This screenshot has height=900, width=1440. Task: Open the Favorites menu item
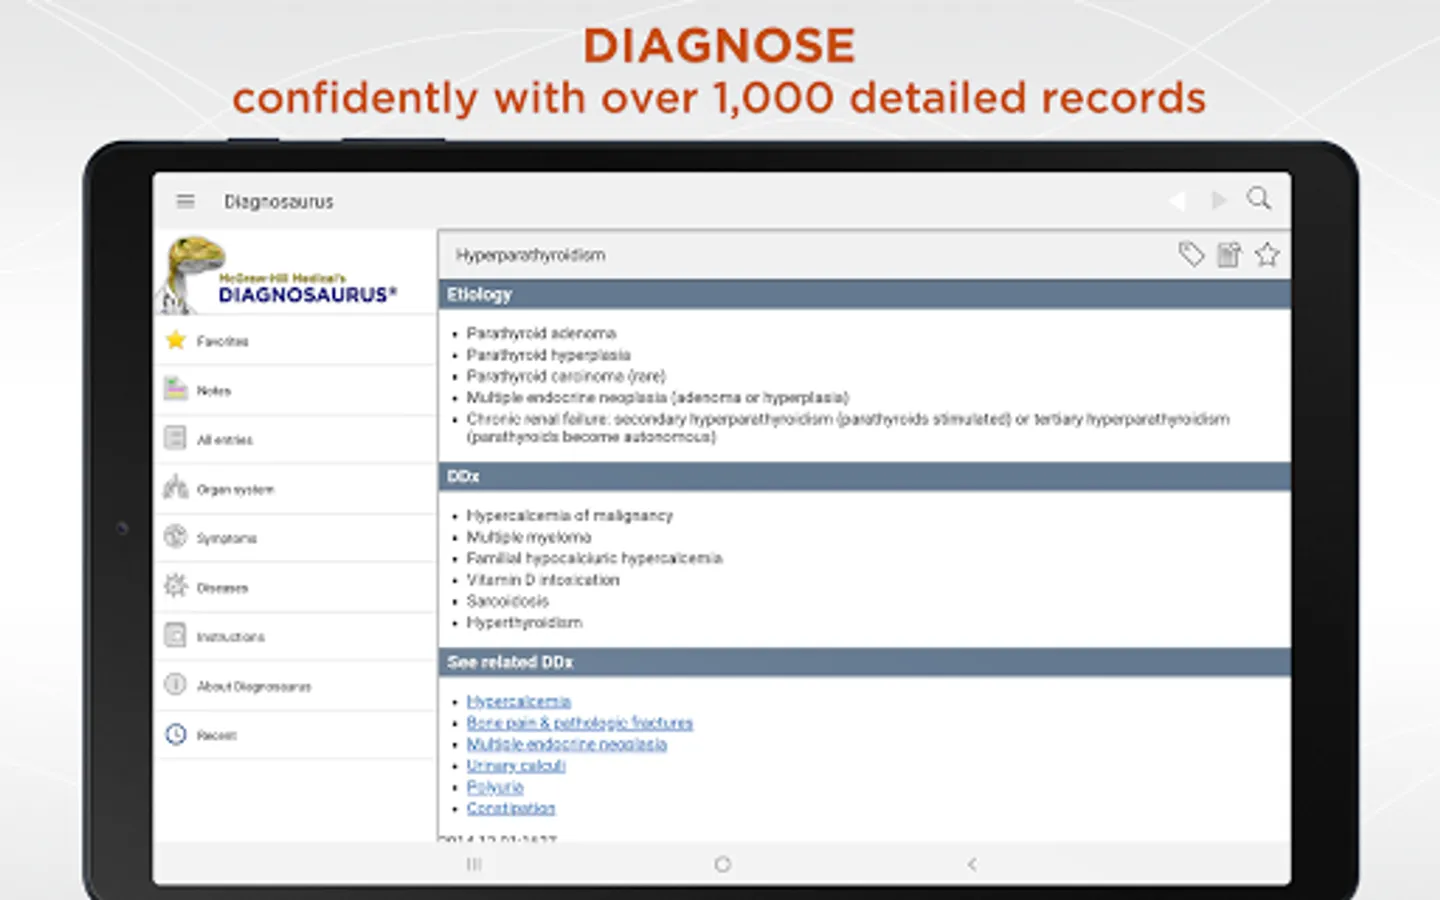coord(296,341)
